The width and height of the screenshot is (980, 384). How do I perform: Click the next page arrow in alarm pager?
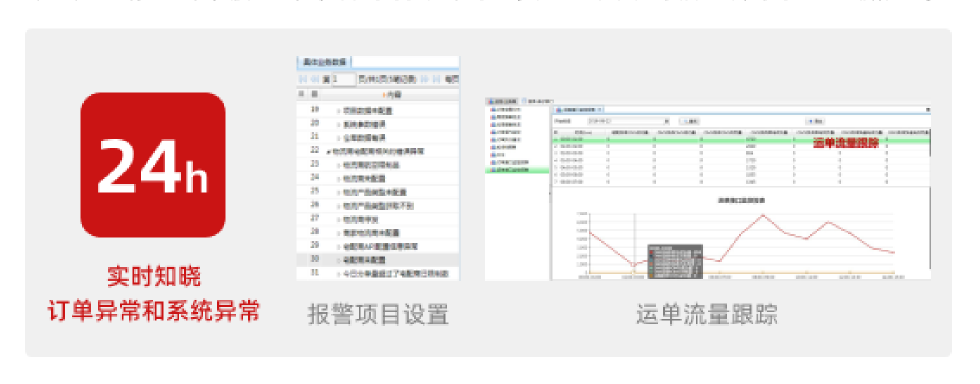point(425,79)
